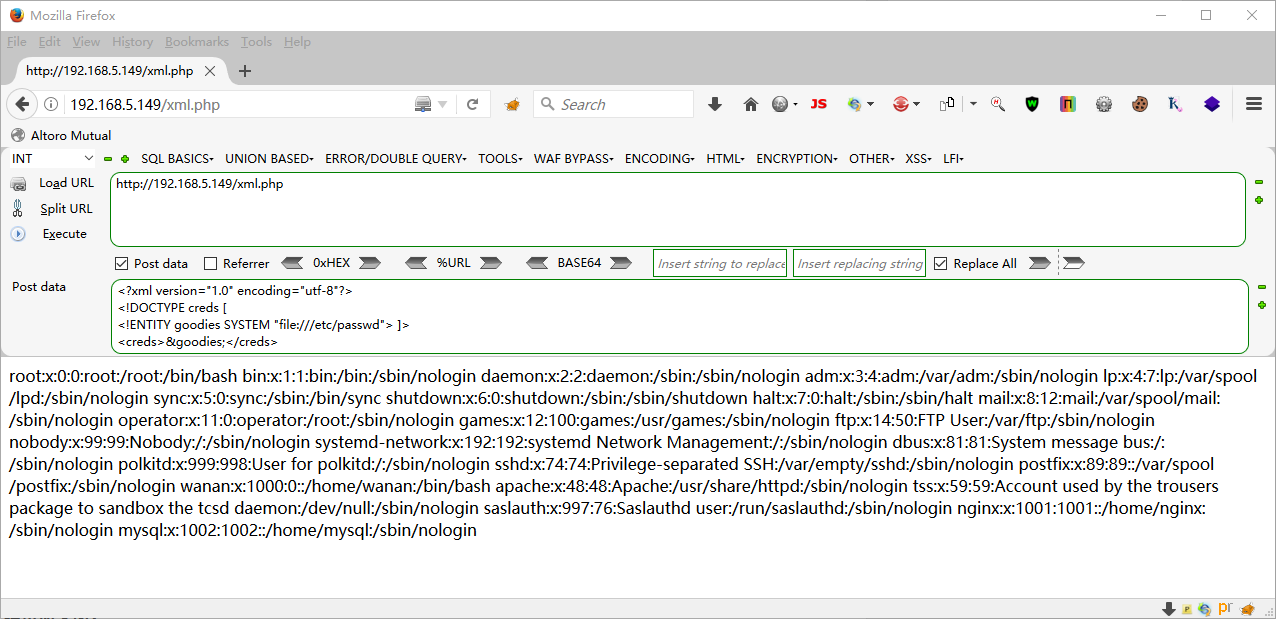Viewport: 1276px width, 619px height.
Task: Click the Execute play icon
Action: 18,233
